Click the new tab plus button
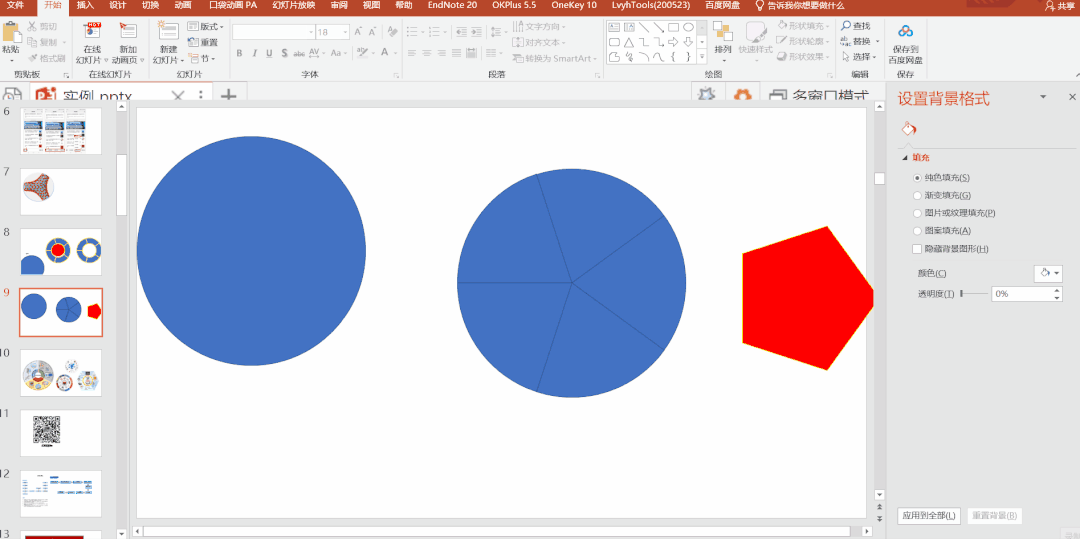The image size is (1080, 539). (x=228, y=96)
